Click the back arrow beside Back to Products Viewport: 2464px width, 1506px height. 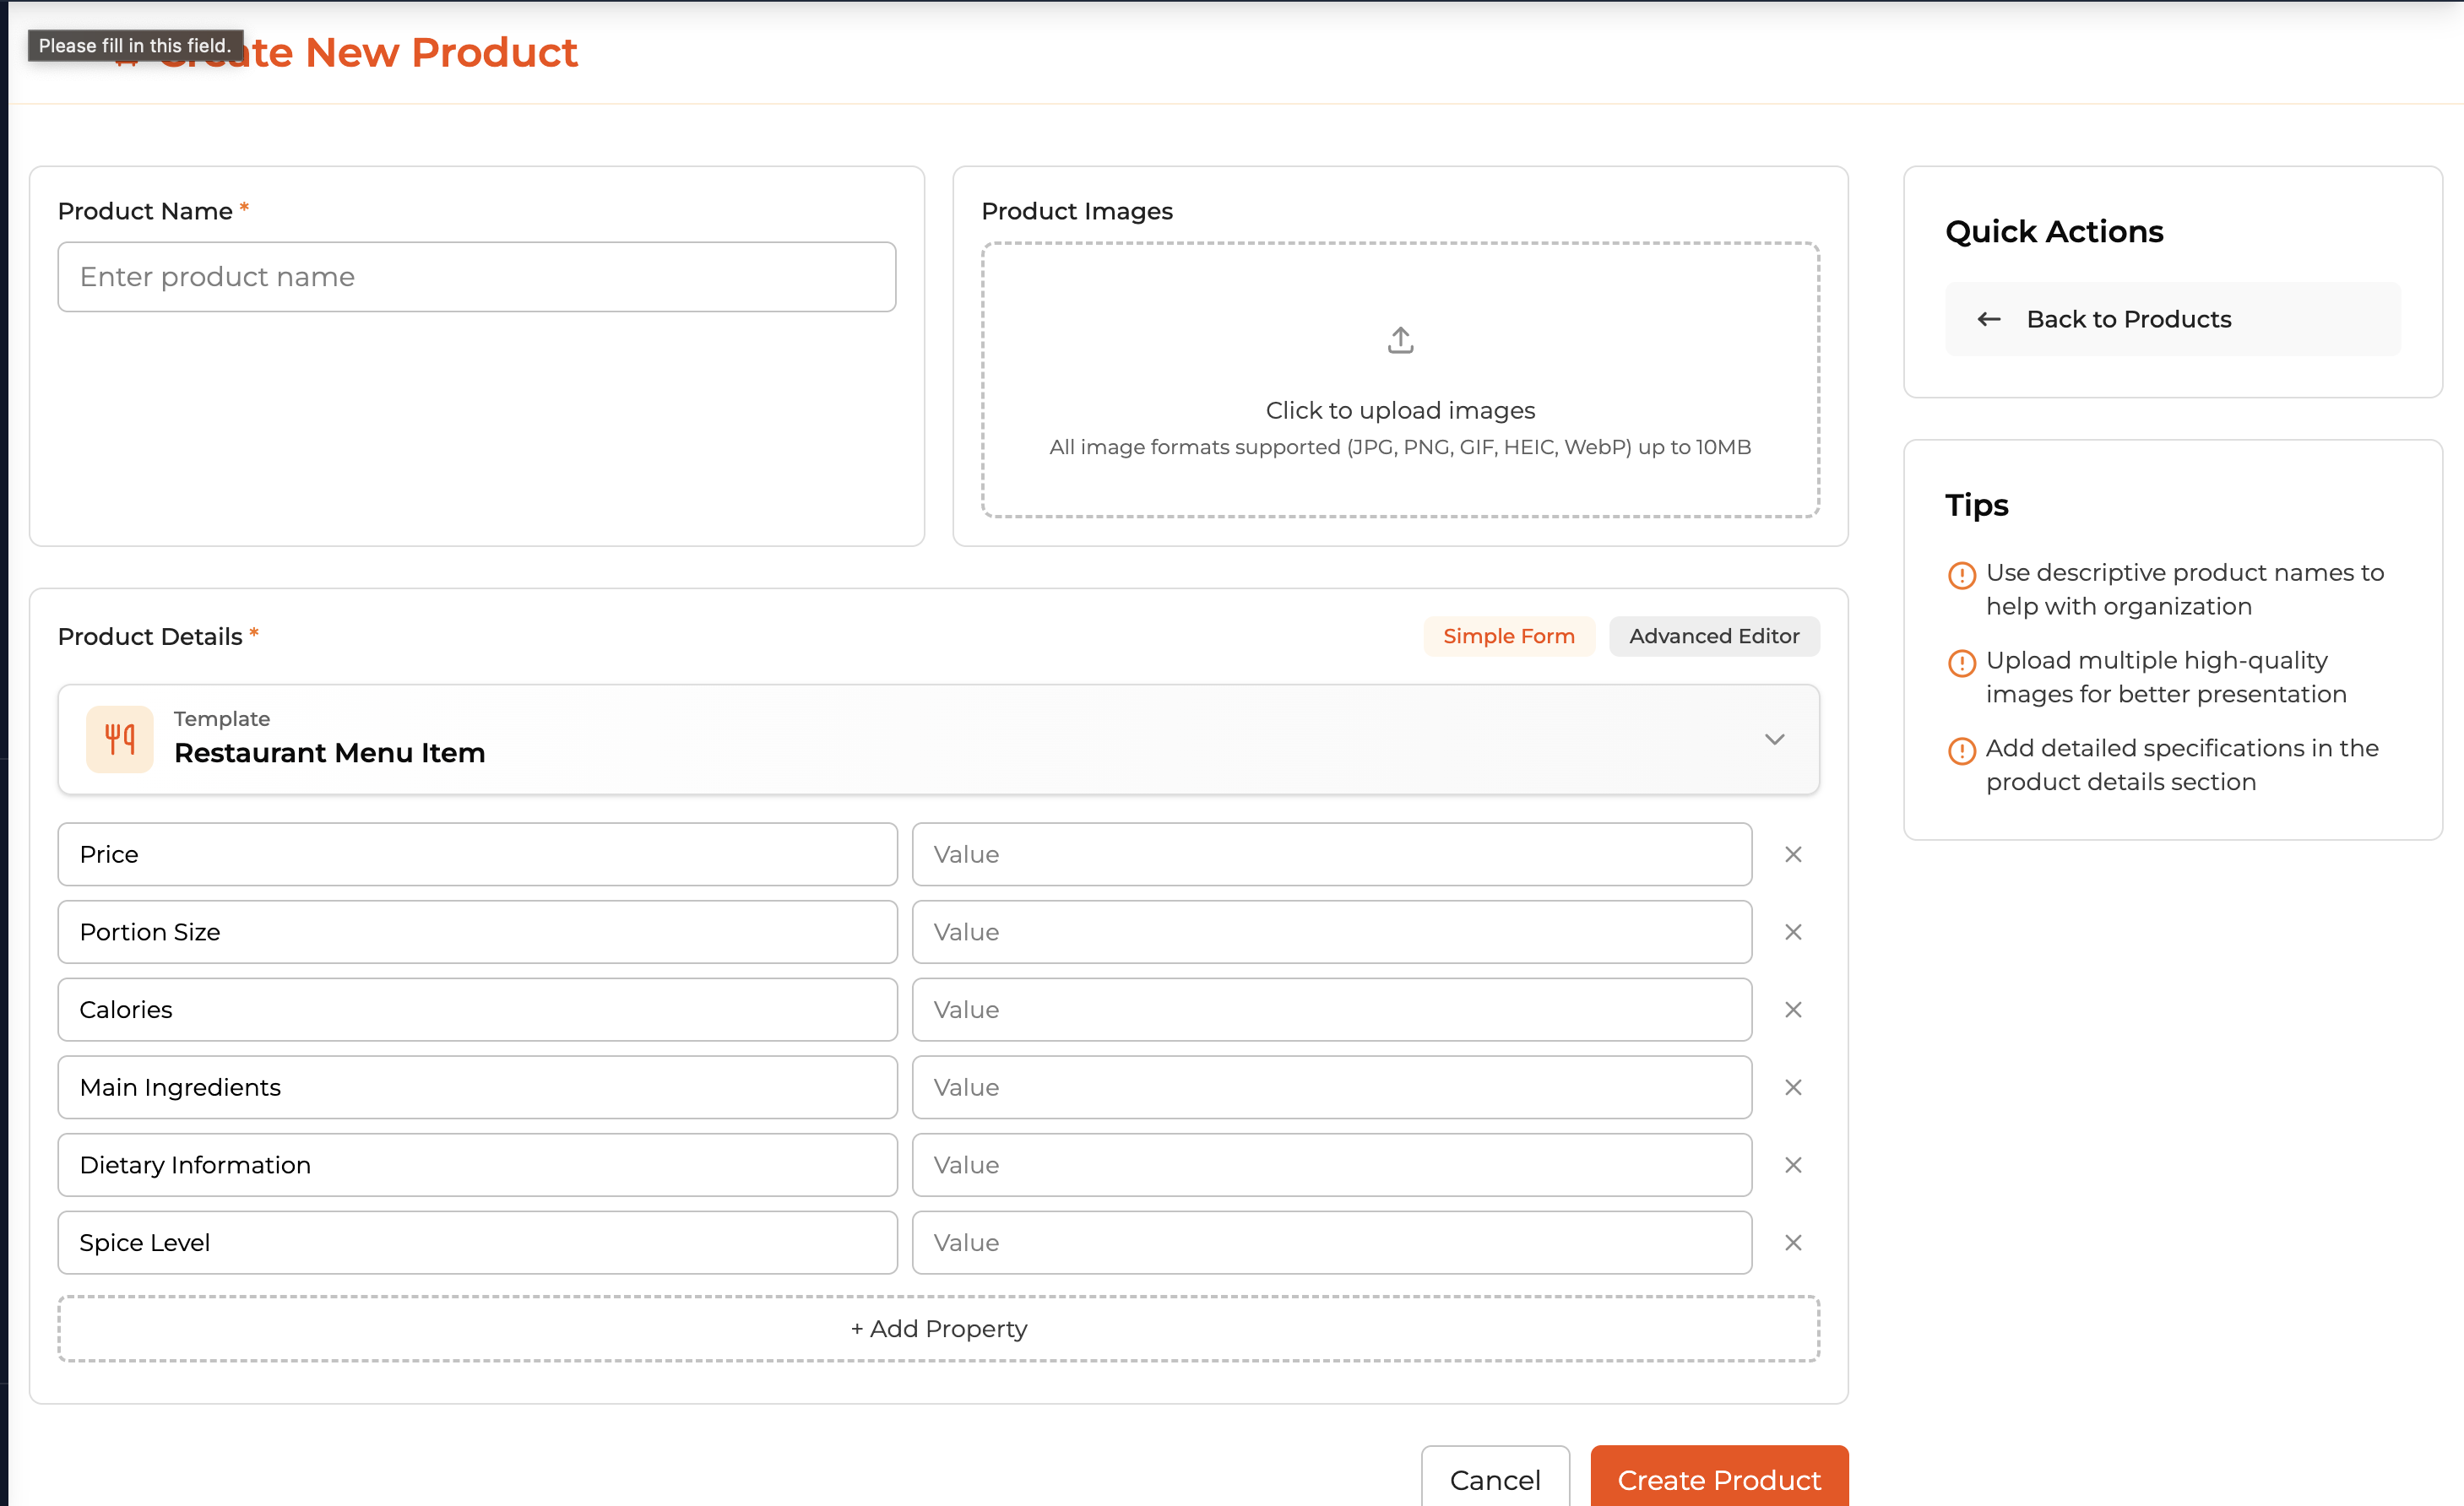coord(1988,319)
